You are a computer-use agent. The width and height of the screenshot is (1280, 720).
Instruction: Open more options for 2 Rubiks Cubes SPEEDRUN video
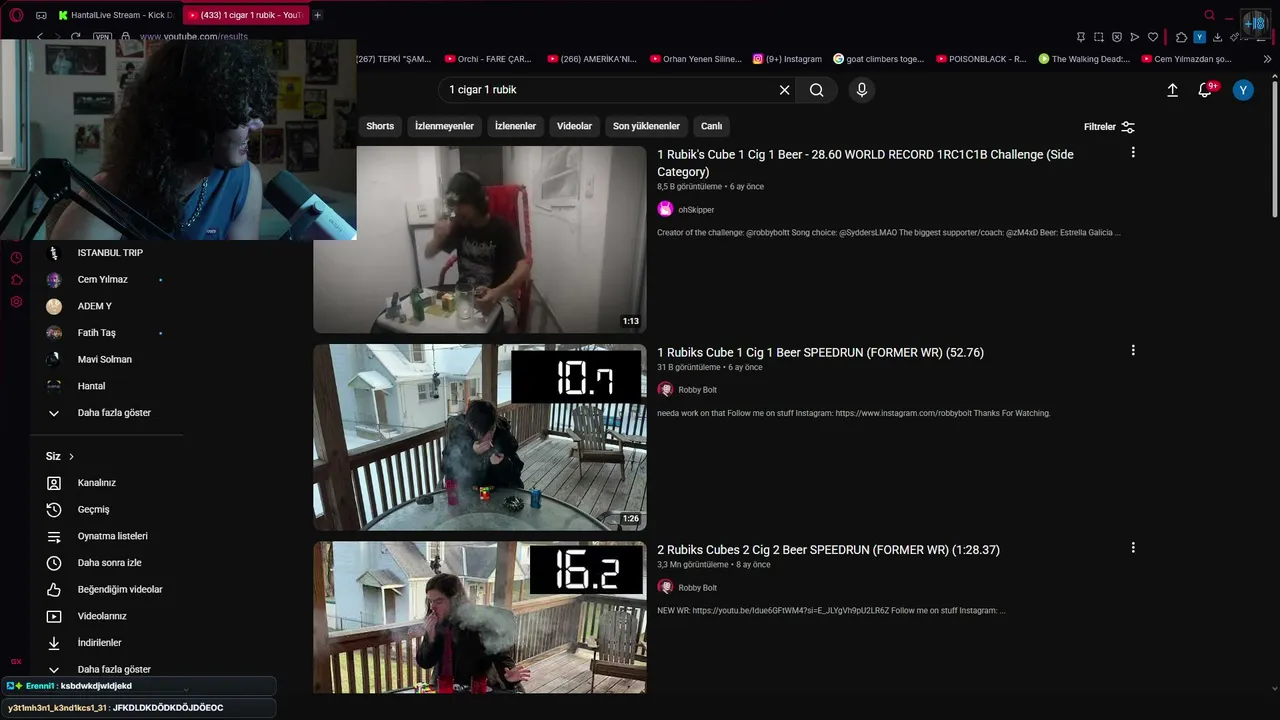[x=1133, y=548]
